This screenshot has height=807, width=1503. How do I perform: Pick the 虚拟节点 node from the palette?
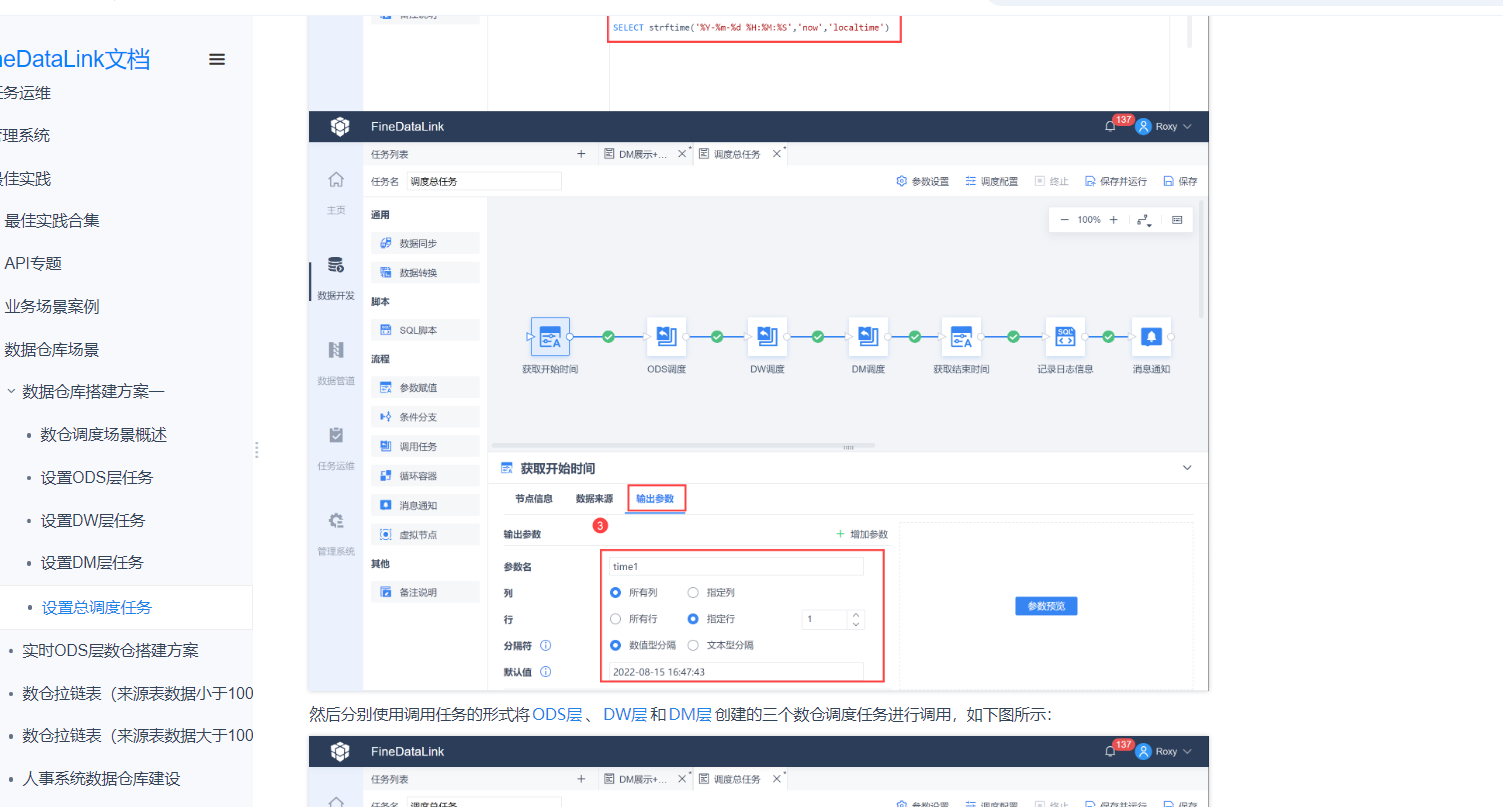click(425, 535)
